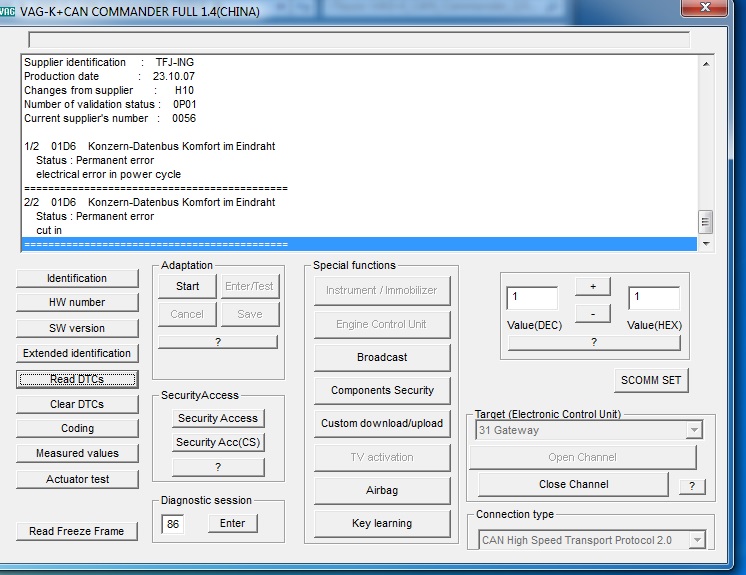
Task: Open Custom download/upload function
Action: [x=381, y=423]
